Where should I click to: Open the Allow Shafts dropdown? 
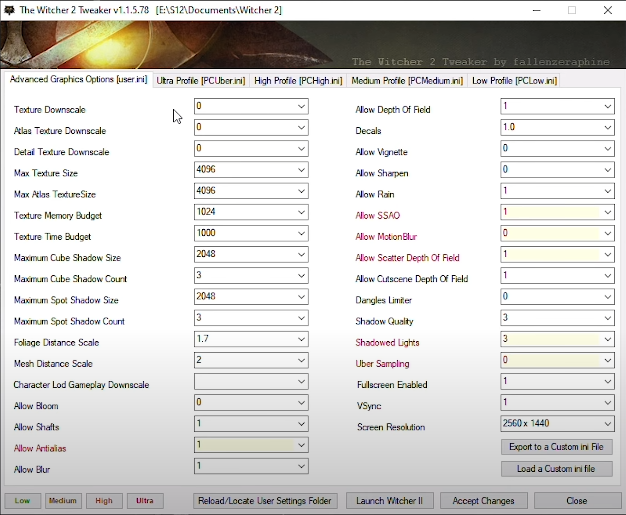251,424
